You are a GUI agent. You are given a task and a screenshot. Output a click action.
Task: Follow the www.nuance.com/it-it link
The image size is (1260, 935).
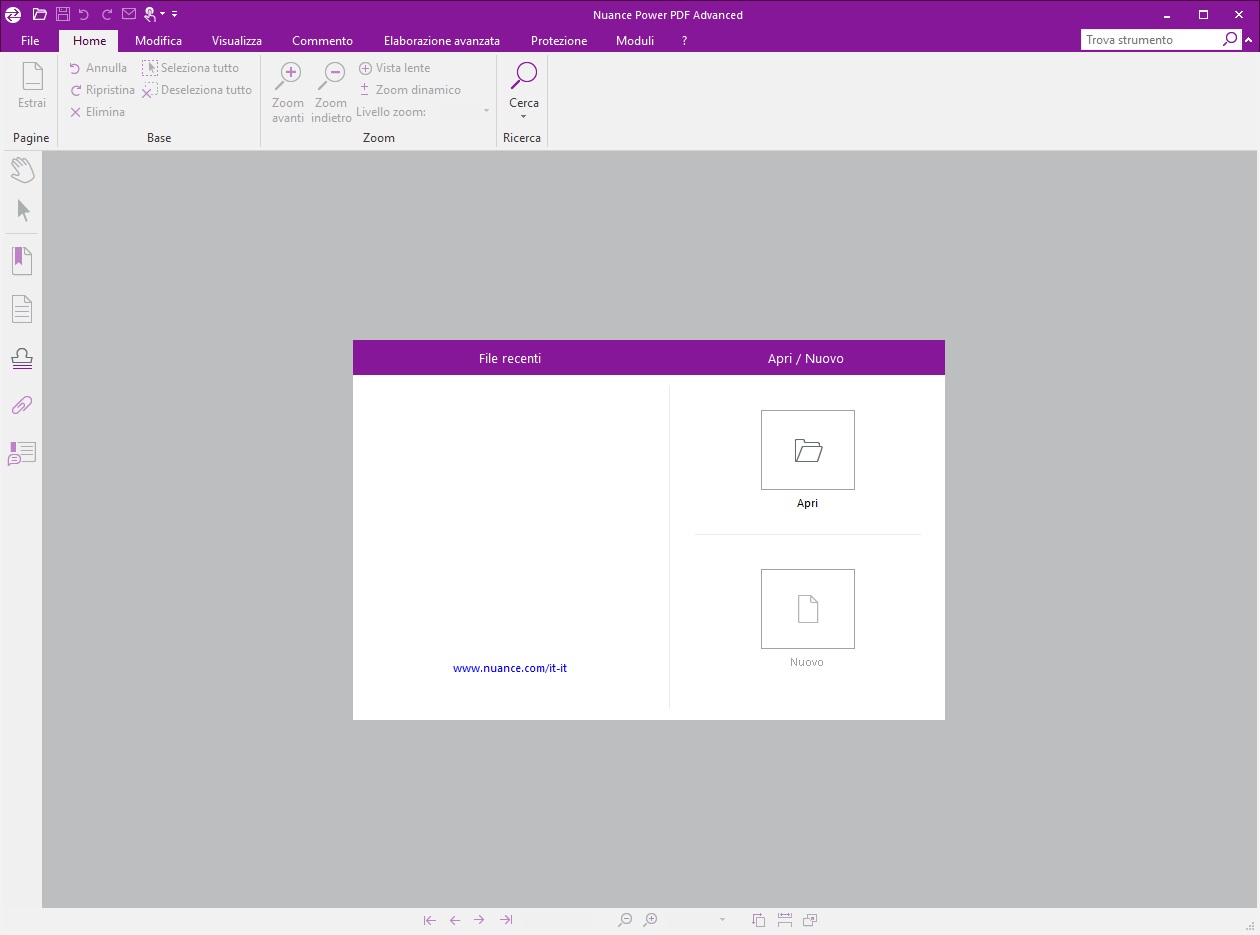point(510,668)
